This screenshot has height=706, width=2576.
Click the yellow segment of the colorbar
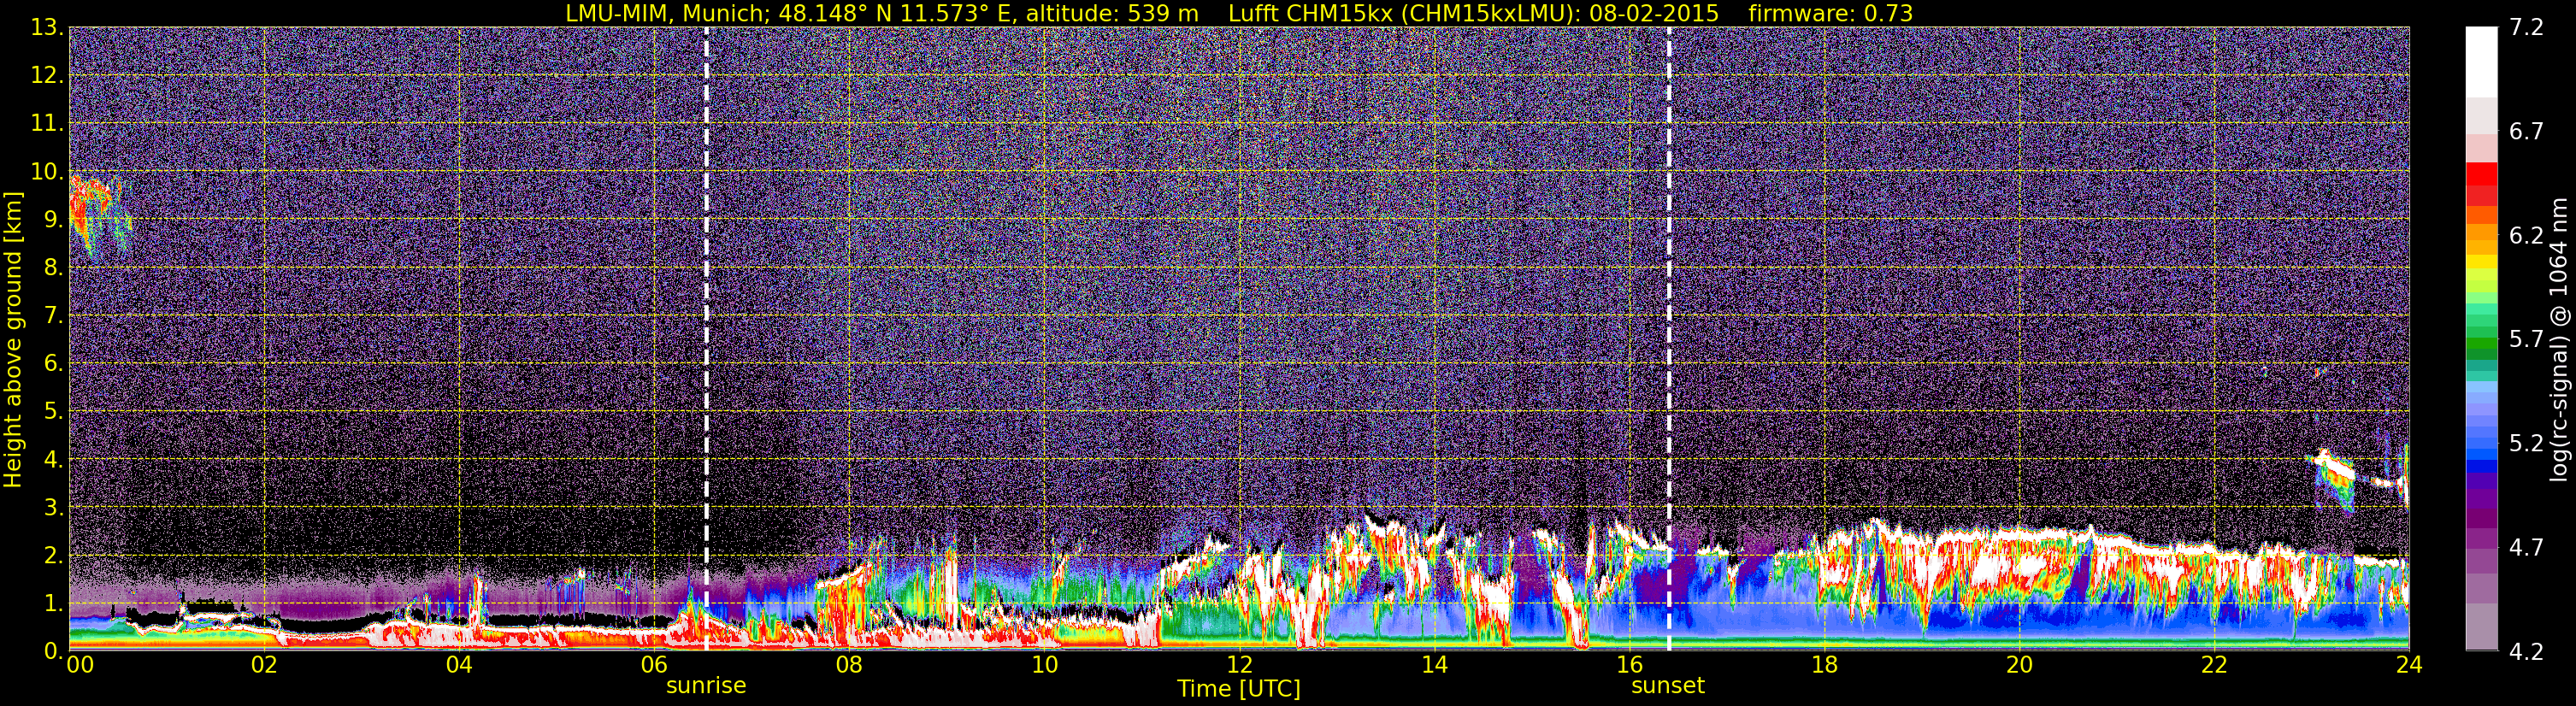pos(2481,263)
